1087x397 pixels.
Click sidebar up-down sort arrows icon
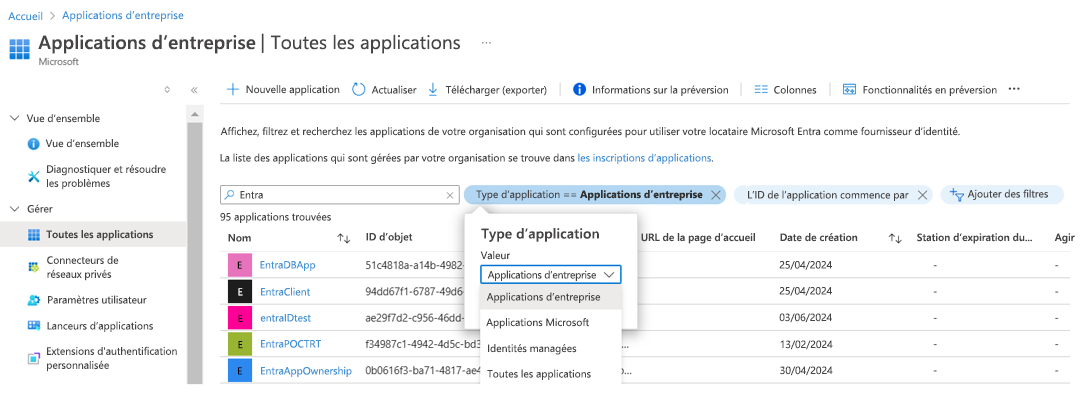[167, 90]
